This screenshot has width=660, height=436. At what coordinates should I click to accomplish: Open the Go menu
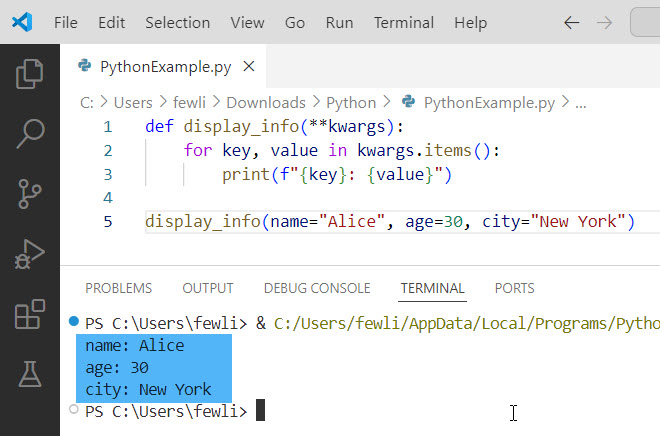[x=295, y=23]
